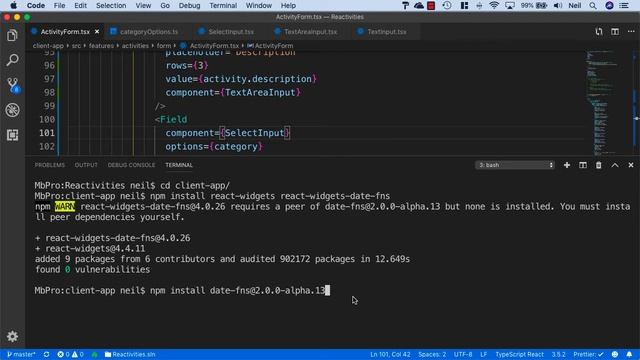Split the terminal panel

[x=582, y=165]
